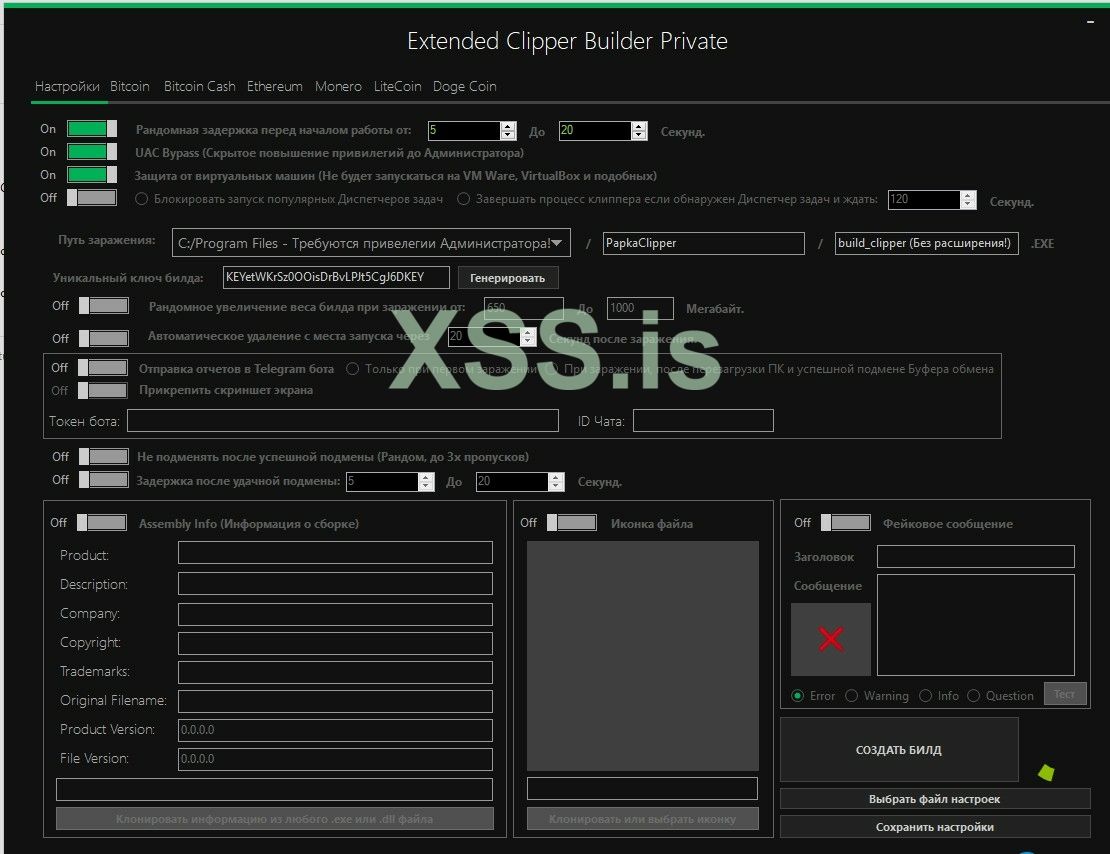
Task: Open the Monero tab
Action: pos(338,87)
